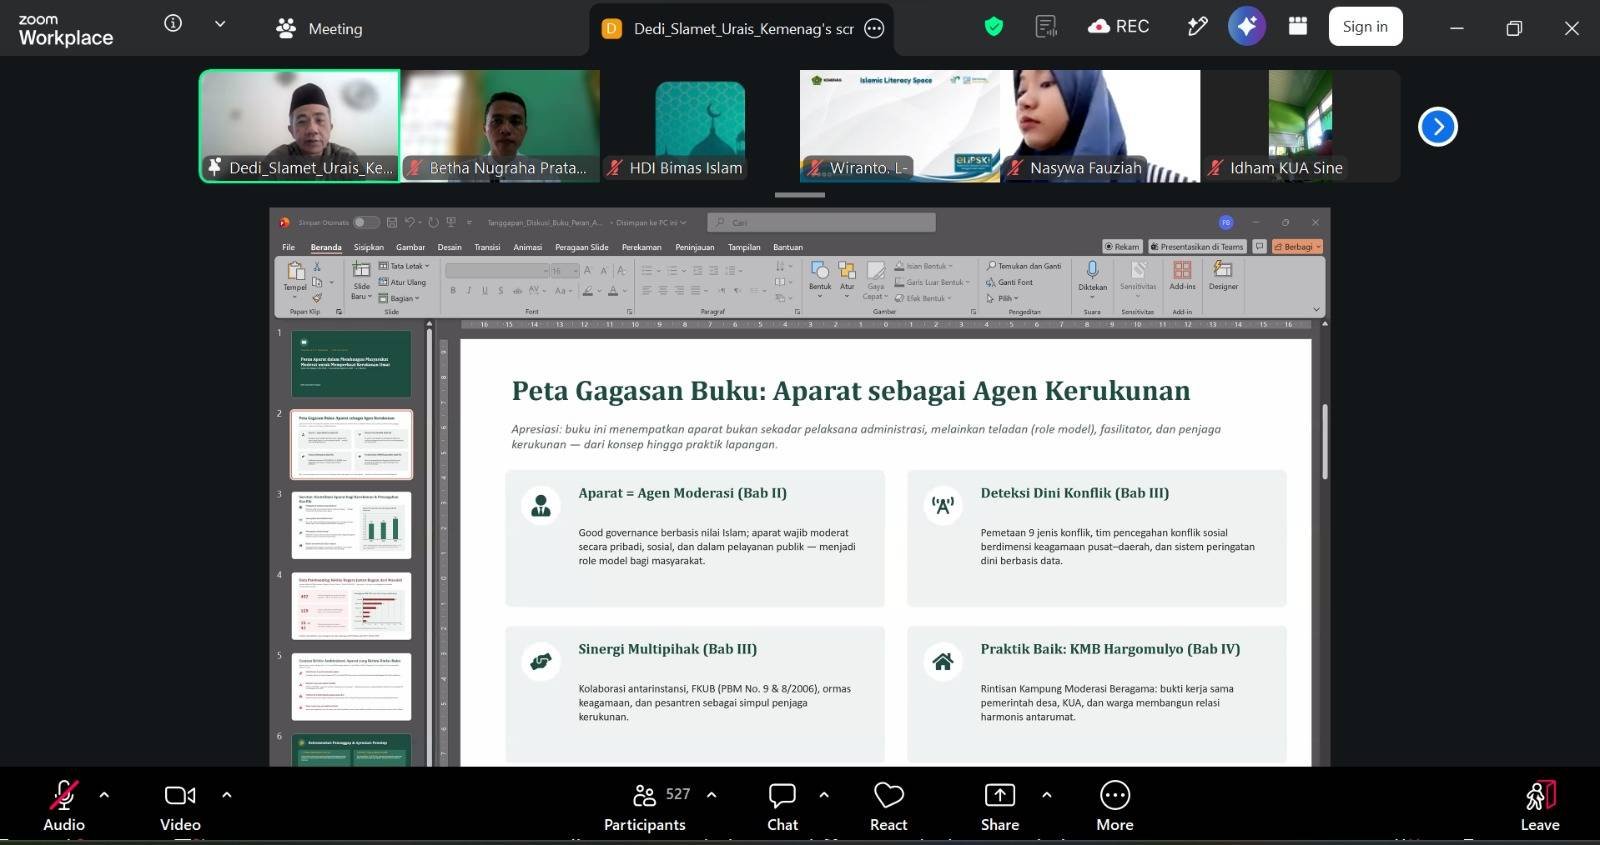Click the PowerPoint undo arrow
Screen dimensions: 1600x845
[409, 222]
